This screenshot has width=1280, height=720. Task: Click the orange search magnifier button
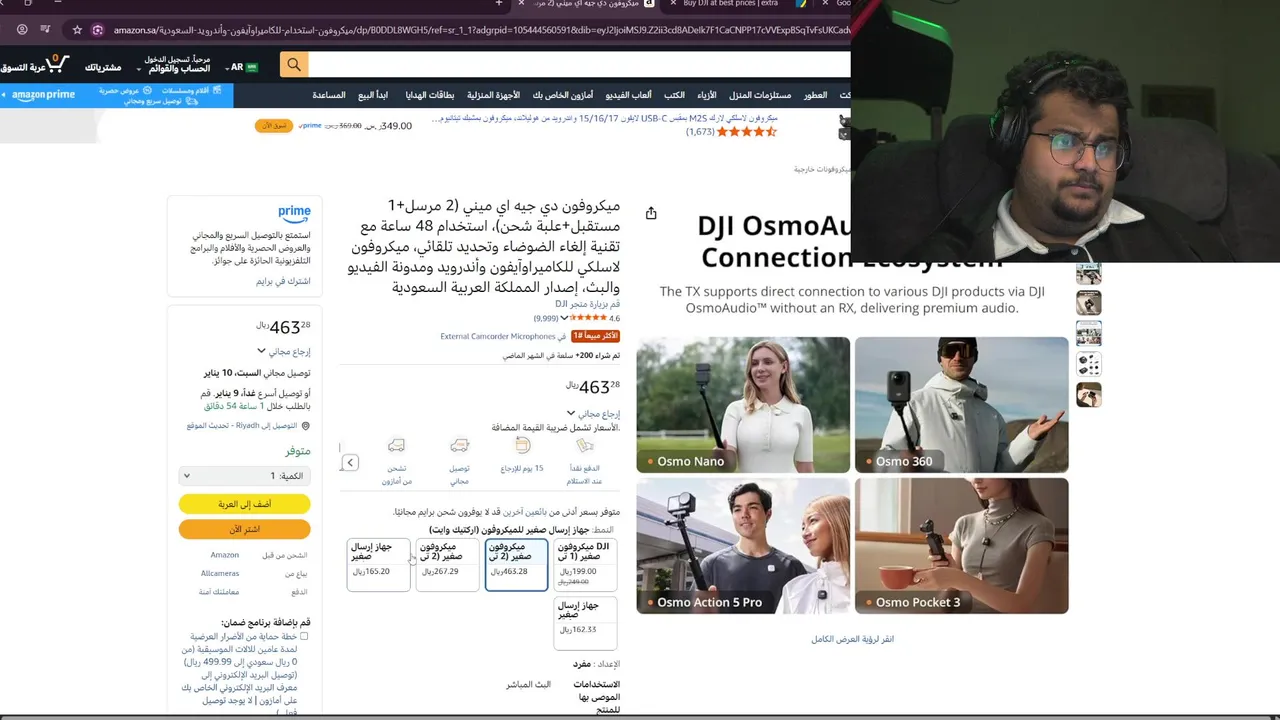point(294,65)
